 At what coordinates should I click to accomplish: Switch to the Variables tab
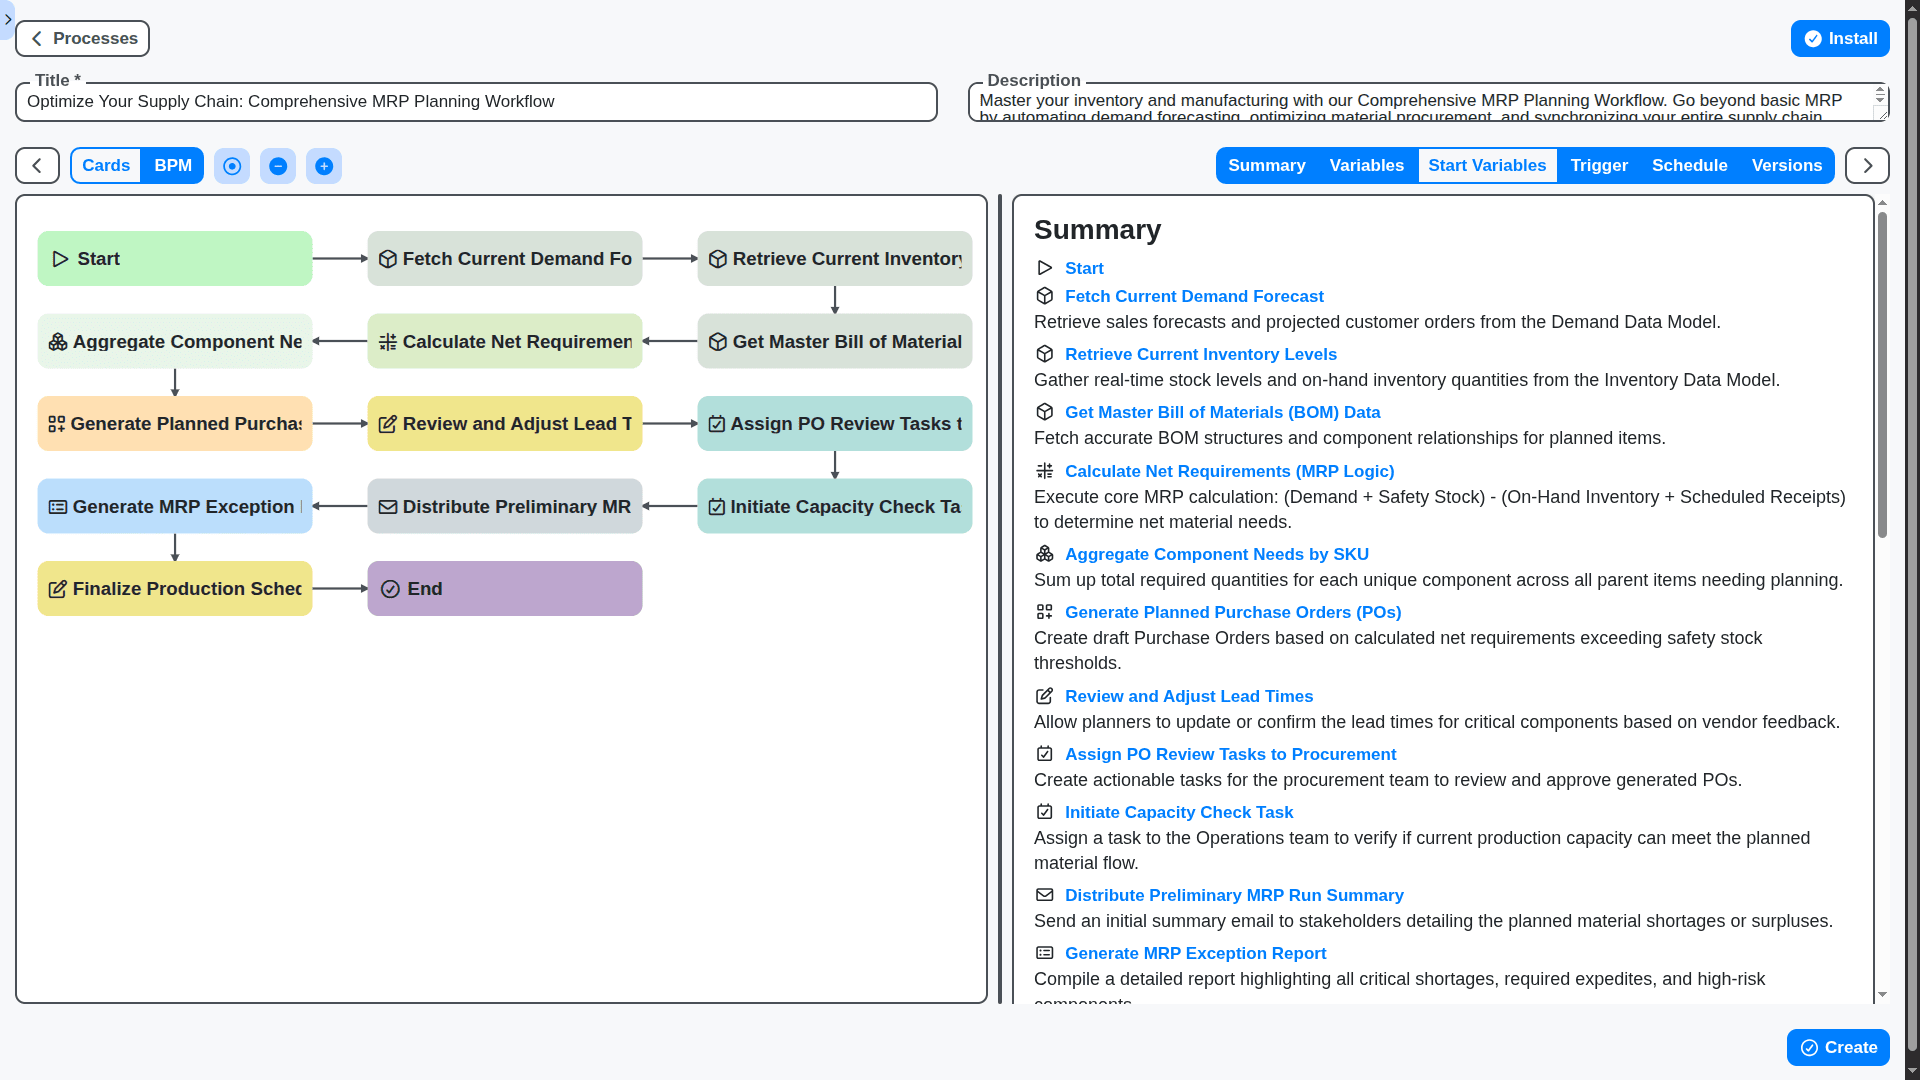pos(1366,165)
